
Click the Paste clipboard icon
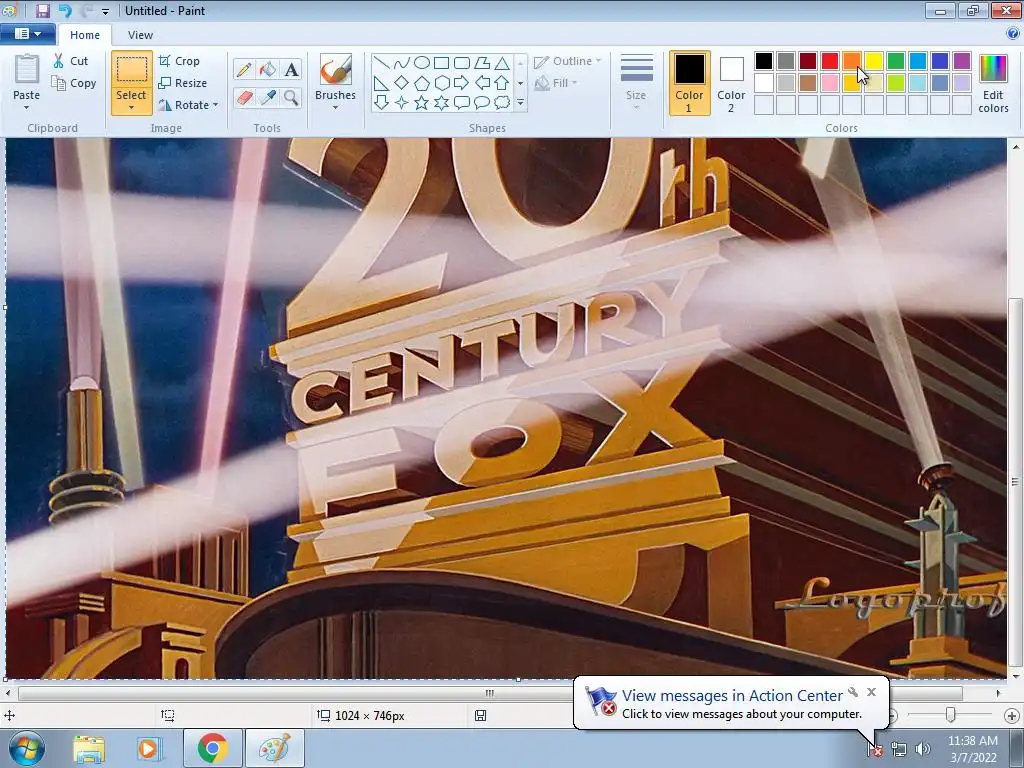tap(27, 70)
